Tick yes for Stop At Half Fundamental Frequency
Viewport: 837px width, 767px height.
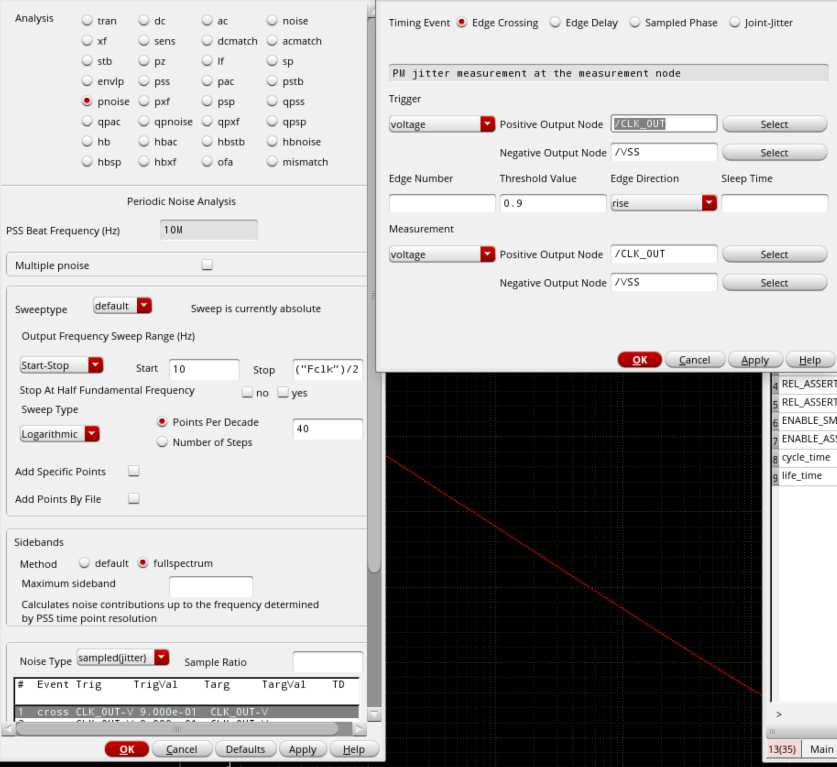(x=283, y=393)
